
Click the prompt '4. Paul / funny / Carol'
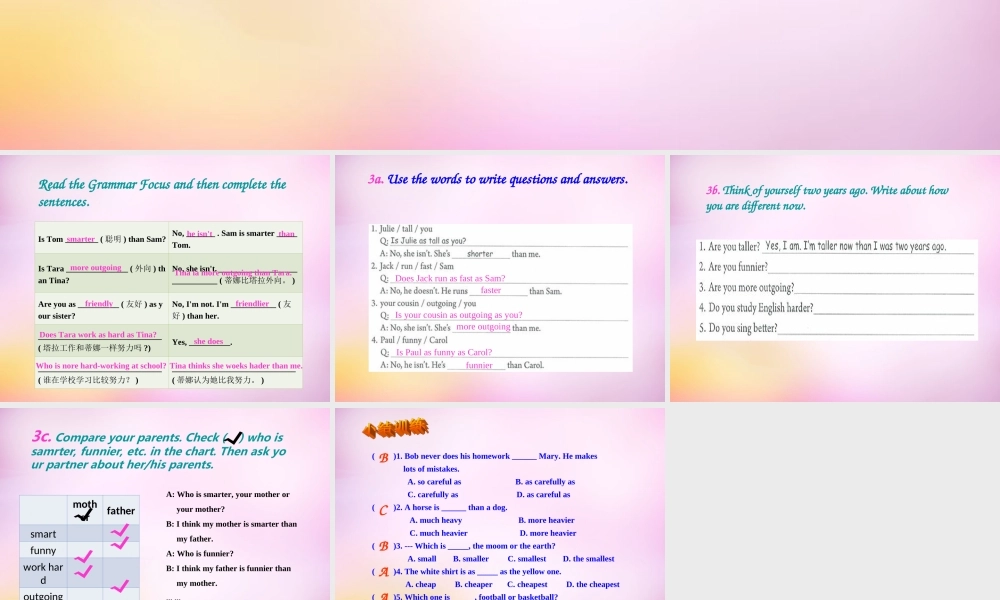click(409, 340)
